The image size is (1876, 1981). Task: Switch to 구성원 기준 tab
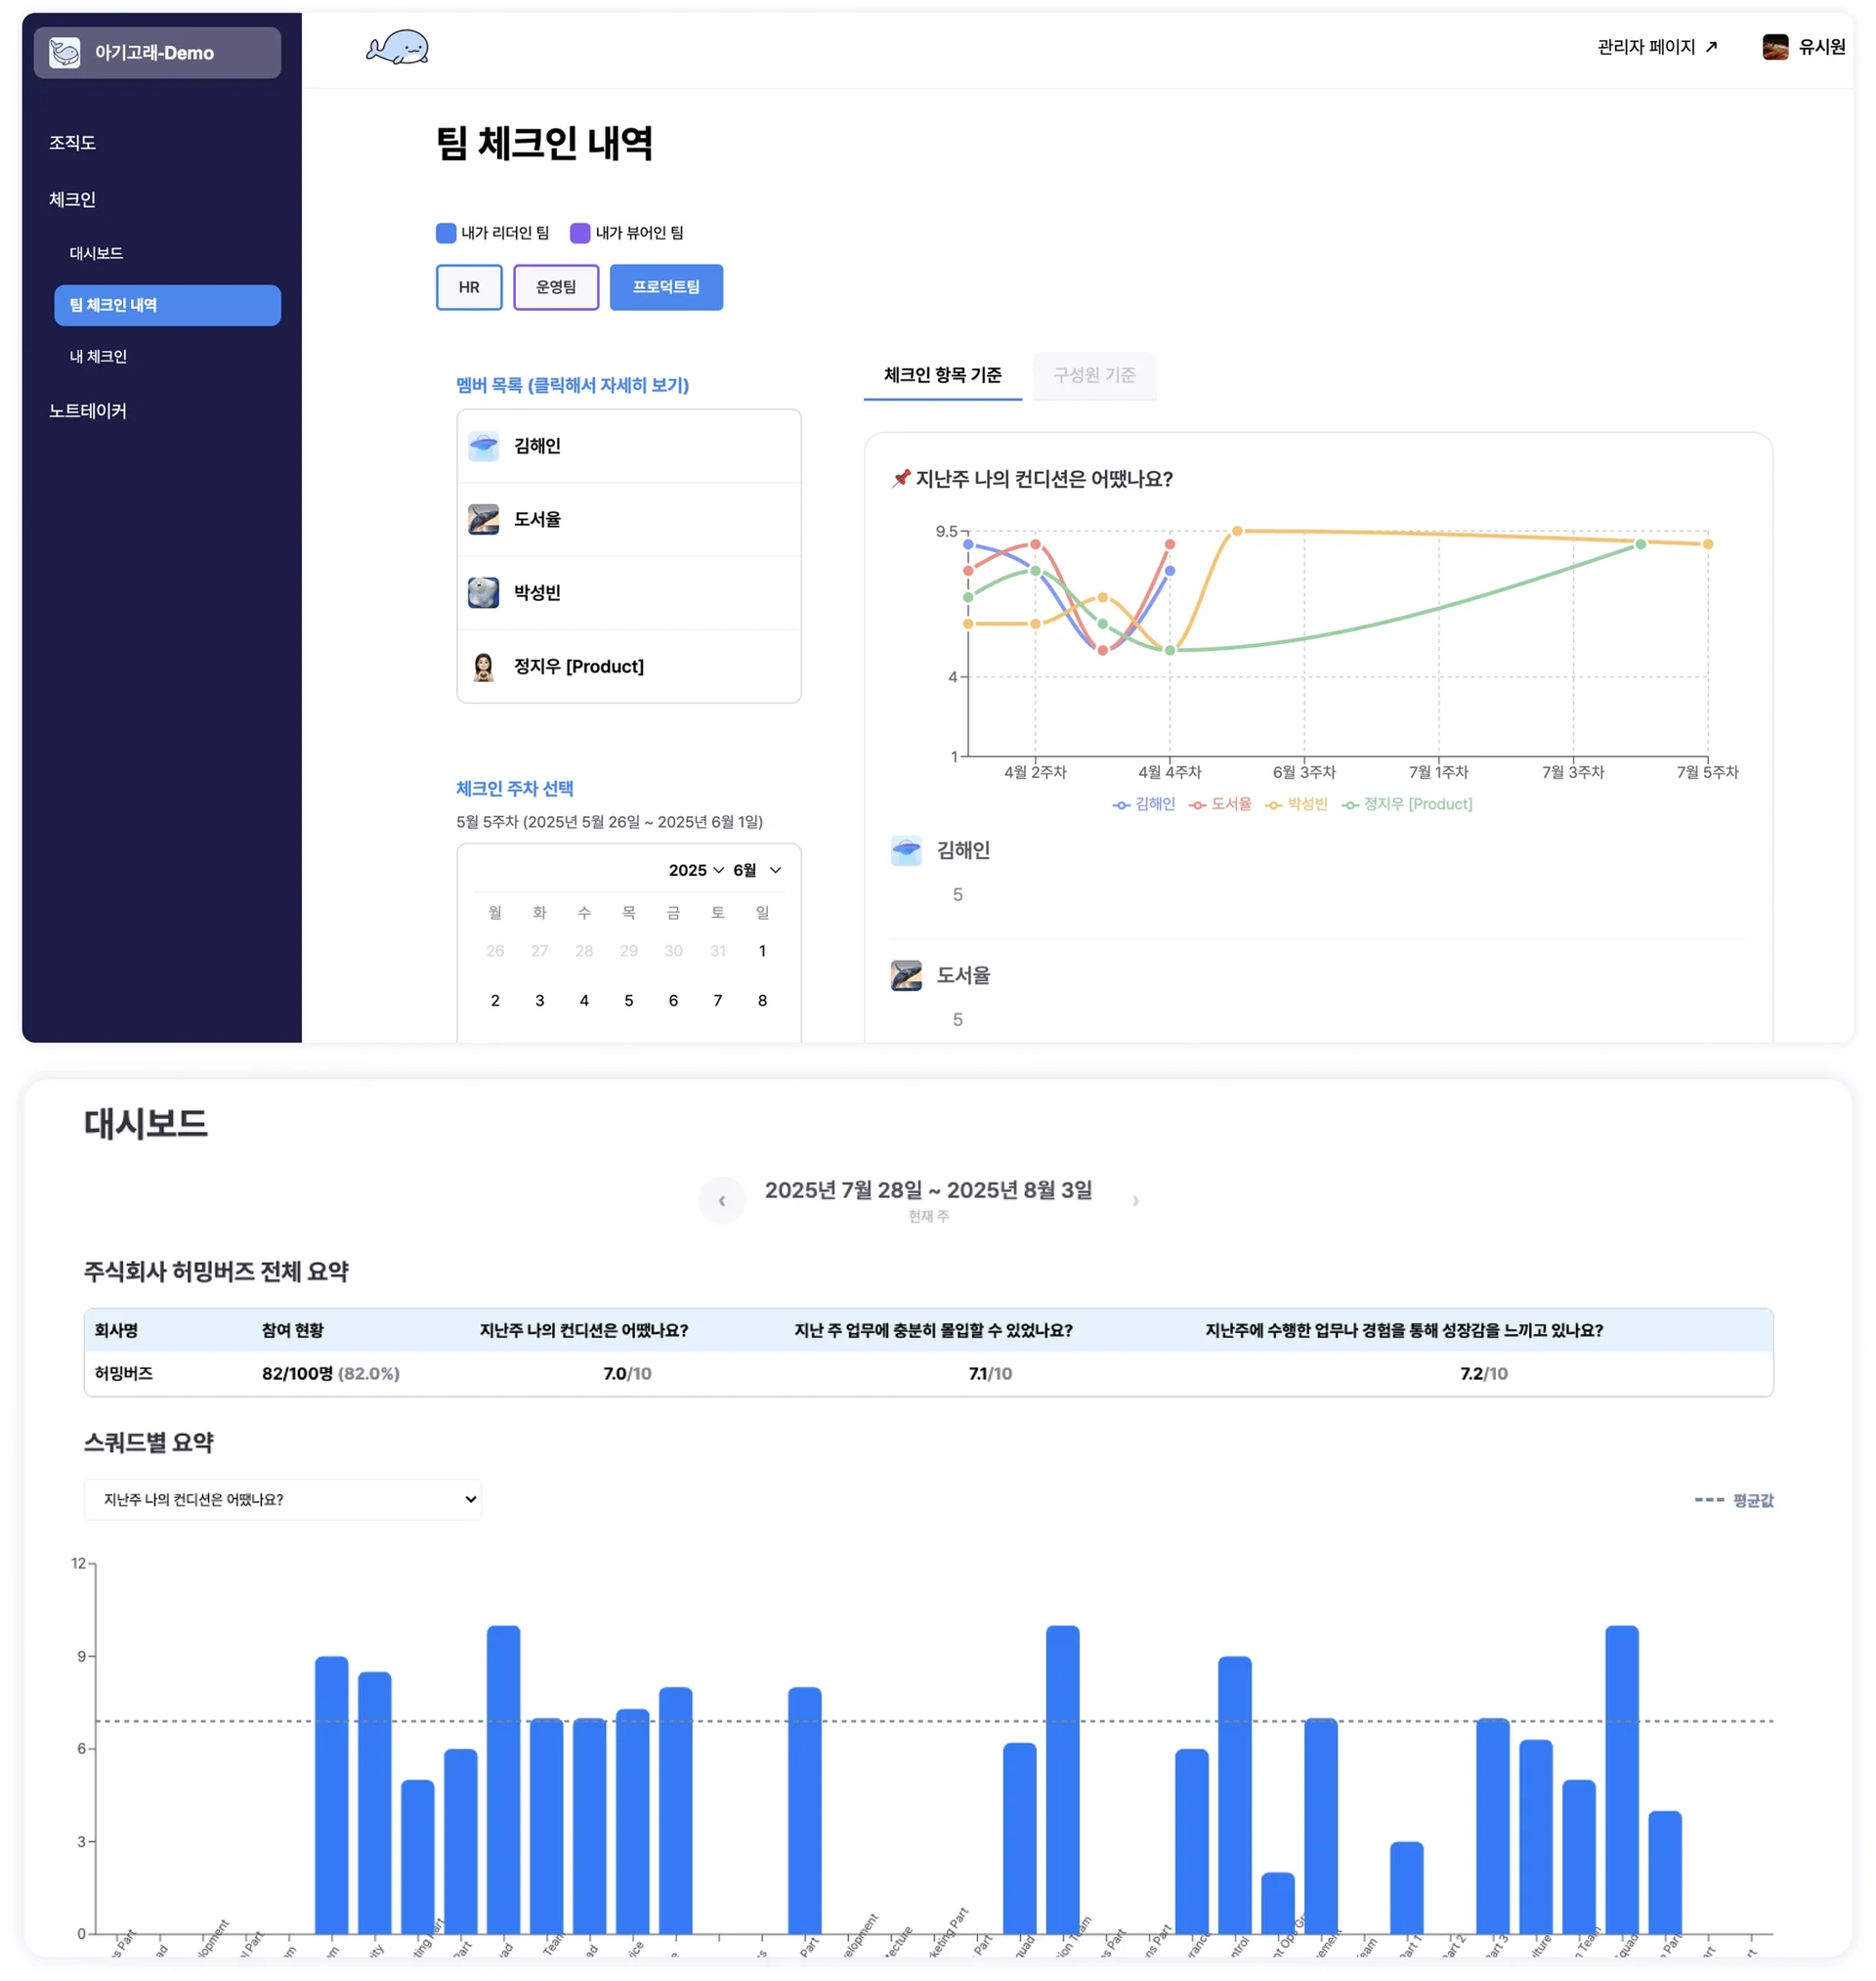click(1094, 375)
